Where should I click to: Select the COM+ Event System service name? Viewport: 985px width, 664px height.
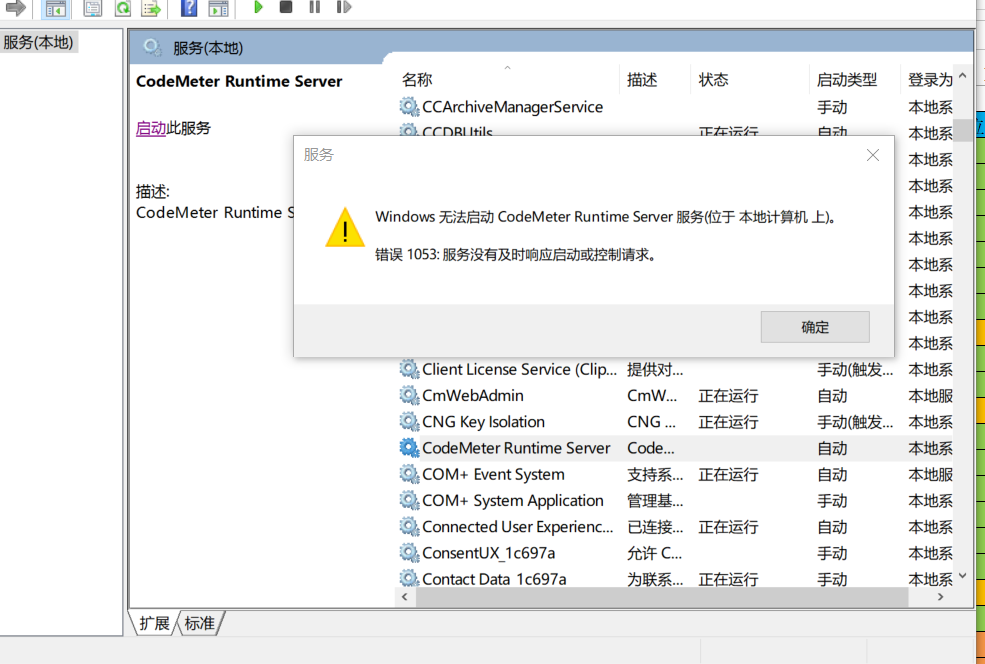(x=493, y=474)
